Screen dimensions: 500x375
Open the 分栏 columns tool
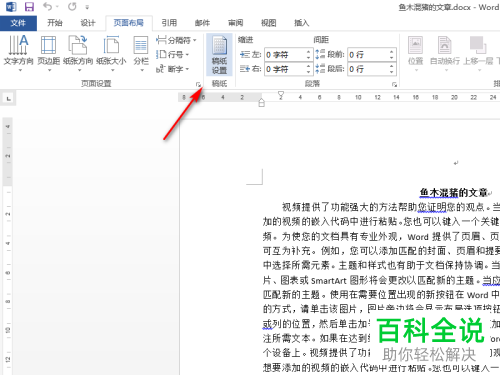click(x=141, y=53)
